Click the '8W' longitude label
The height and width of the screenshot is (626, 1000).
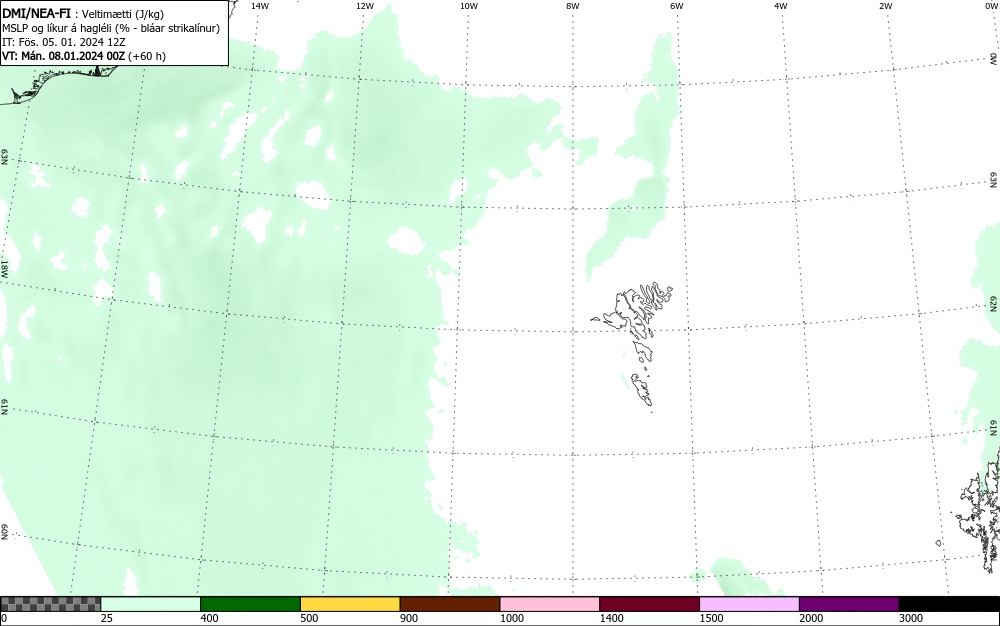pos(572,6)
